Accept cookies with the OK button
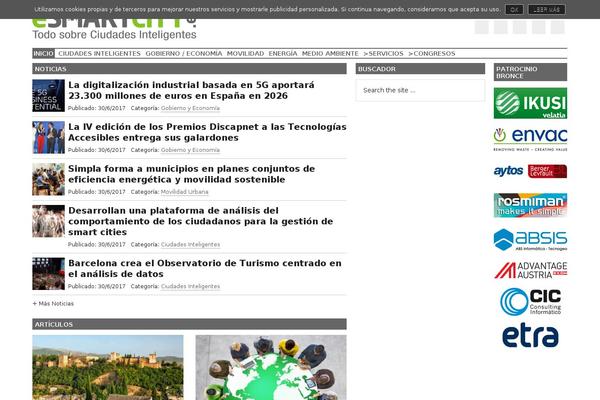This screenshot has height=400, width=600. (x=514, y=10)
